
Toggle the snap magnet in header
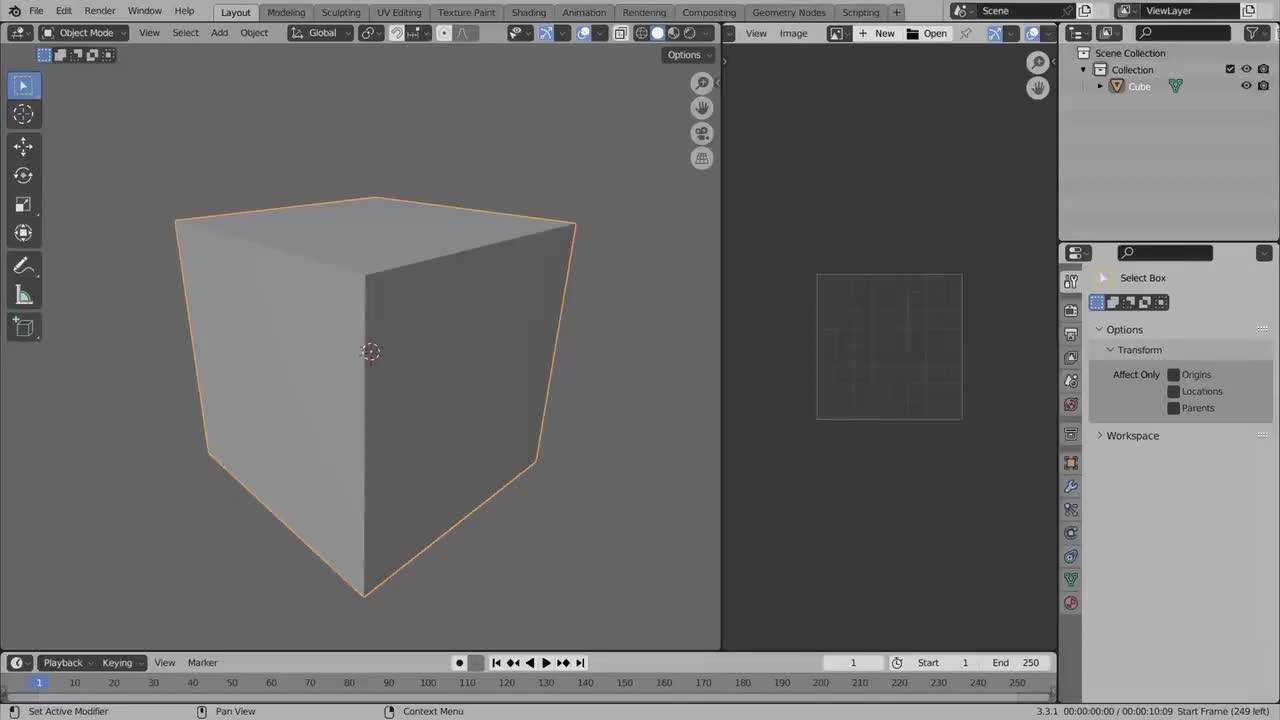coord(396,33)
